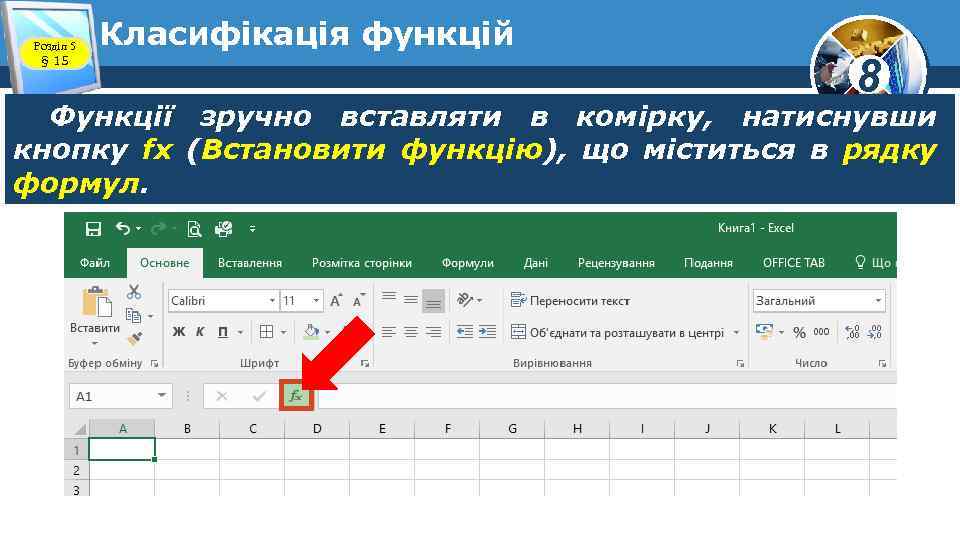Screen dimensions: 960x540
Task: Expand merge options dropdown arrow
Action: [x=737, y=332]
